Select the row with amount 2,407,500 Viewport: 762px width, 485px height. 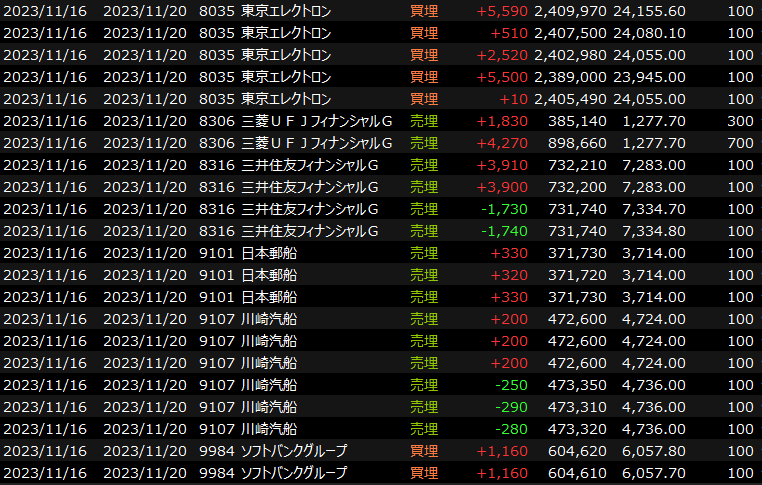click(570, 33)
